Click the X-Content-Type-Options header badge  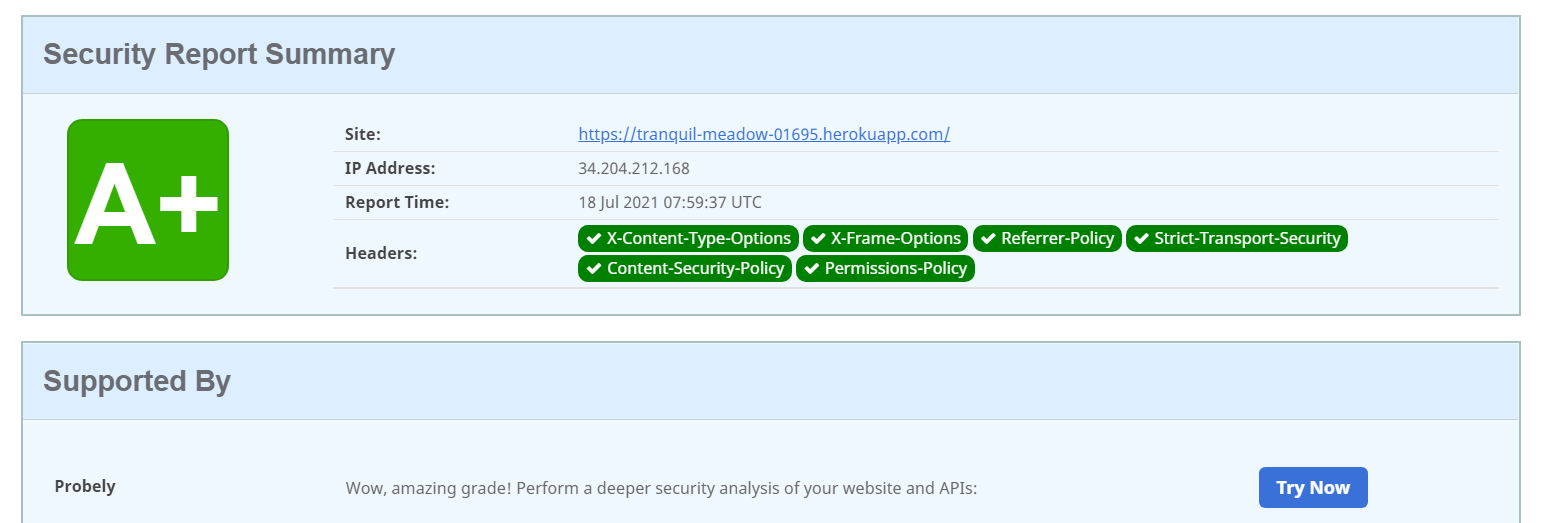(x=688, y=238)
